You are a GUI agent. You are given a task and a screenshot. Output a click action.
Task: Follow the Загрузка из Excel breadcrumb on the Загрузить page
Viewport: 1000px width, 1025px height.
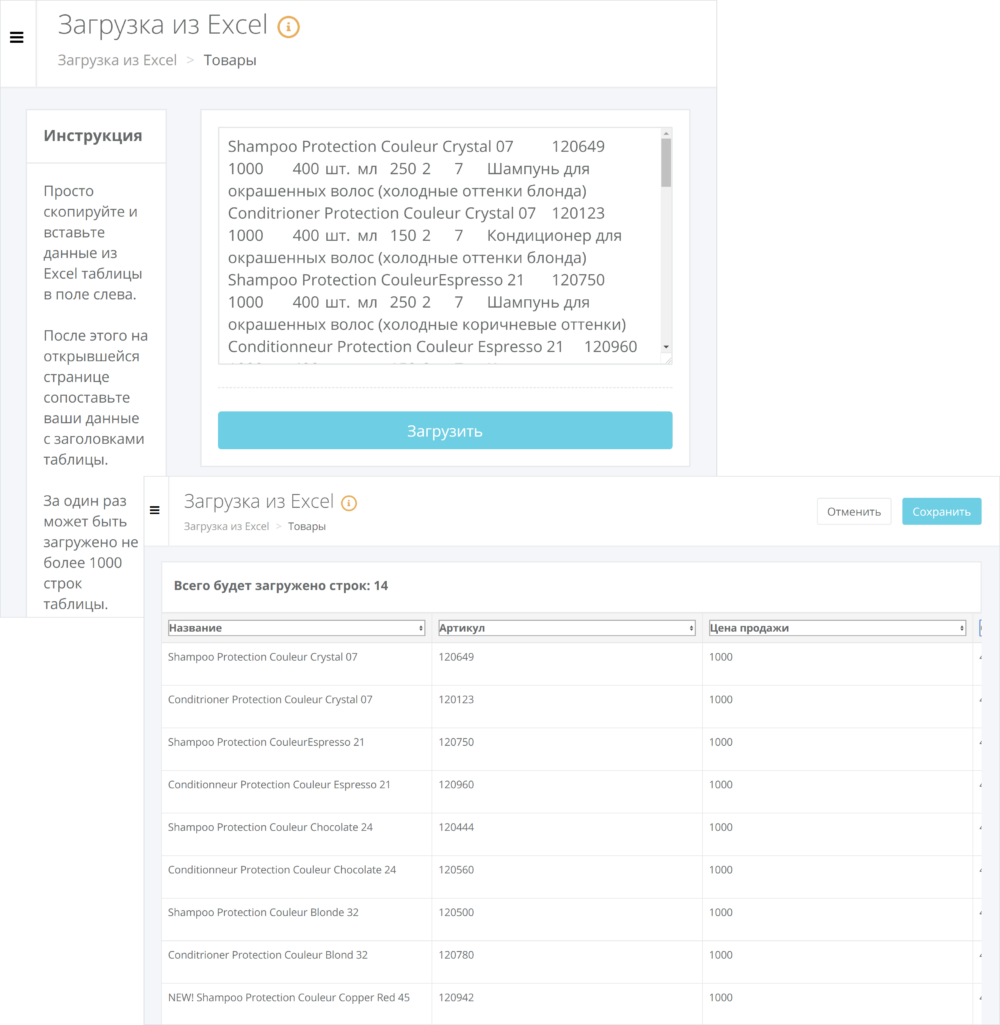[117, 60]
